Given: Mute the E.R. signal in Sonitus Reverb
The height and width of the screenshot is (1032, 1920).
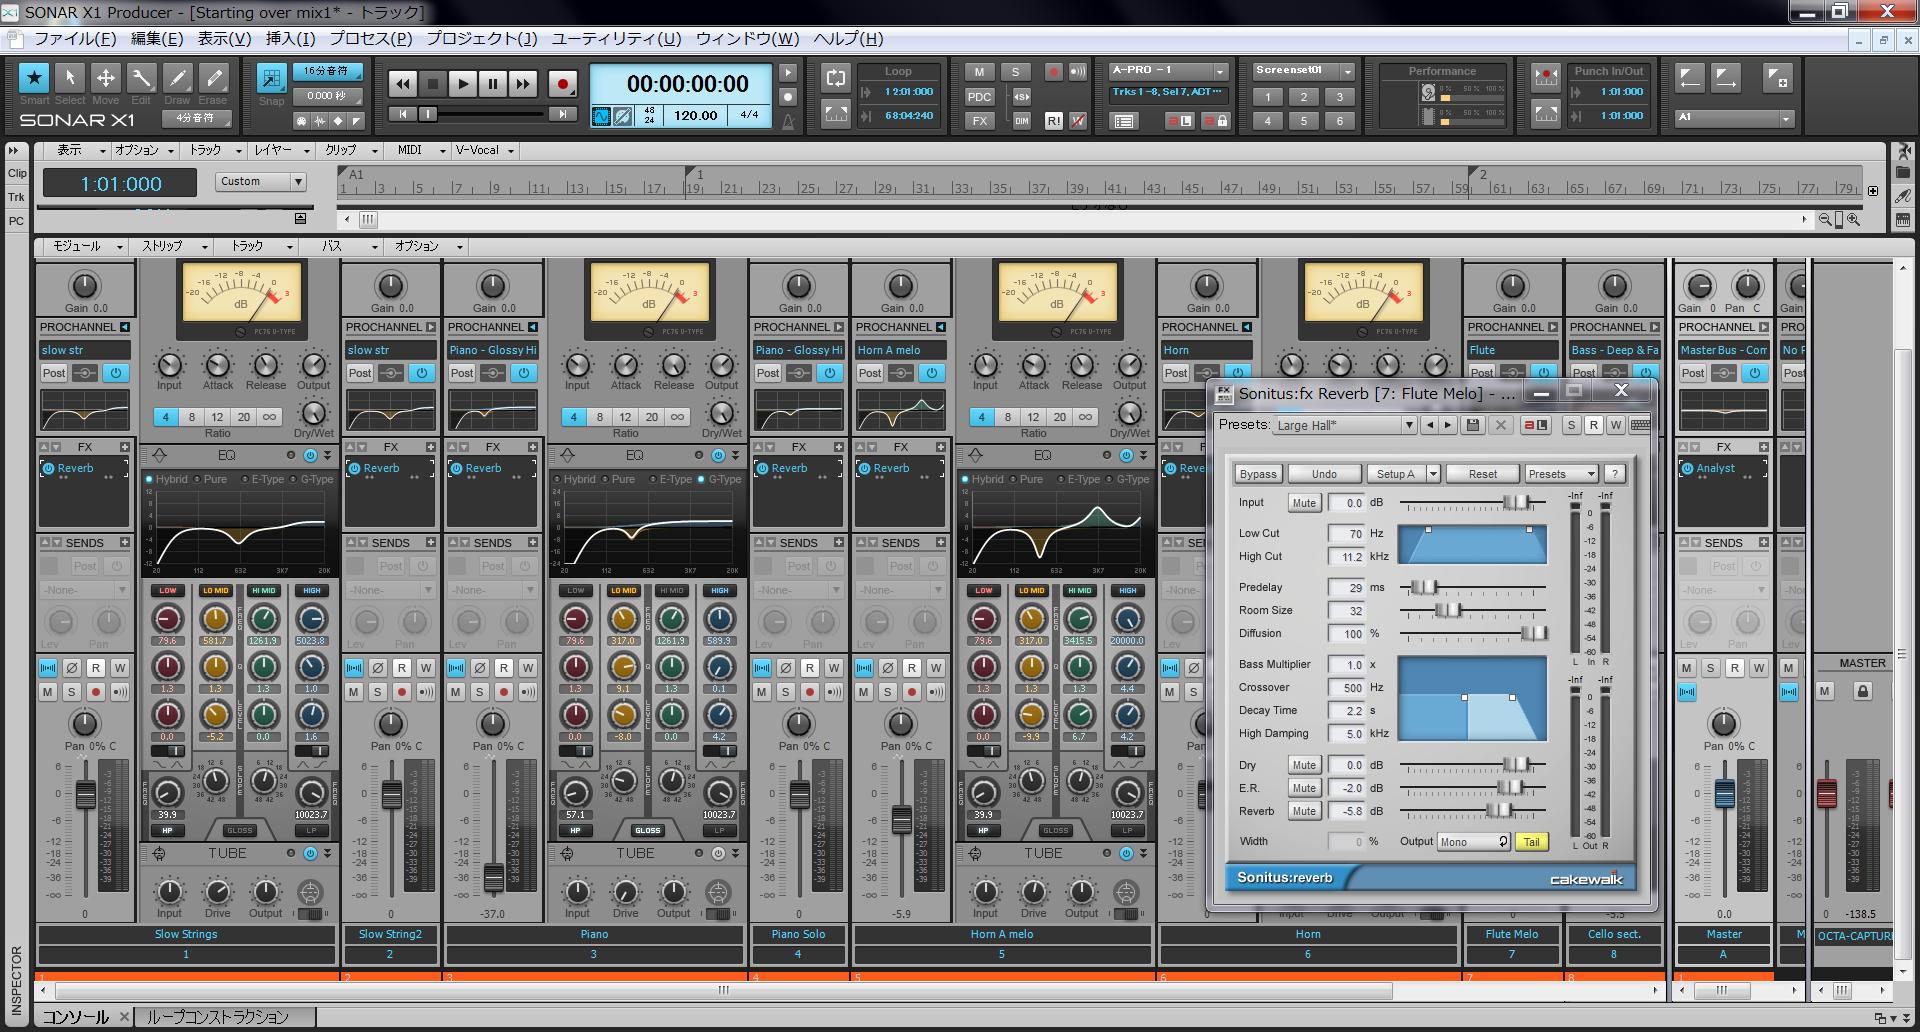Looking at the screenshot, I should click(x=1303, y=788).
